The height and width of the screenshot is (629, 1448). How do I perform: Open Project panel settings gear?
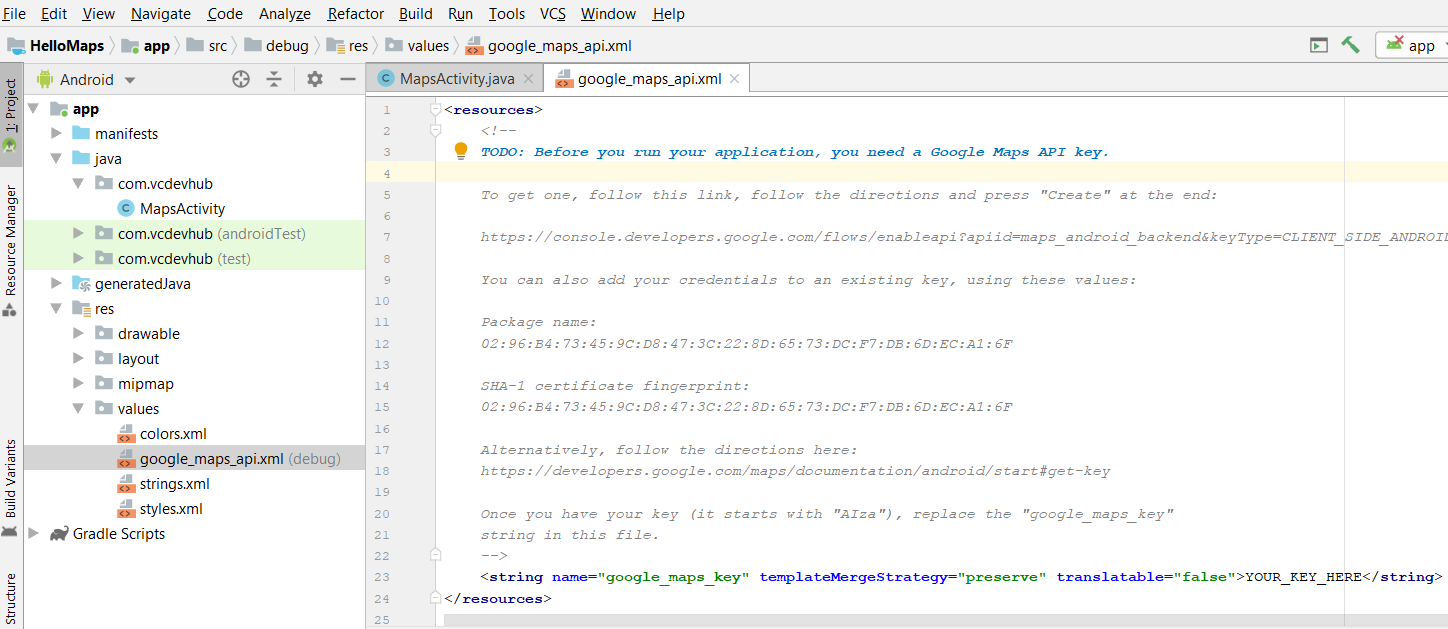315,79
